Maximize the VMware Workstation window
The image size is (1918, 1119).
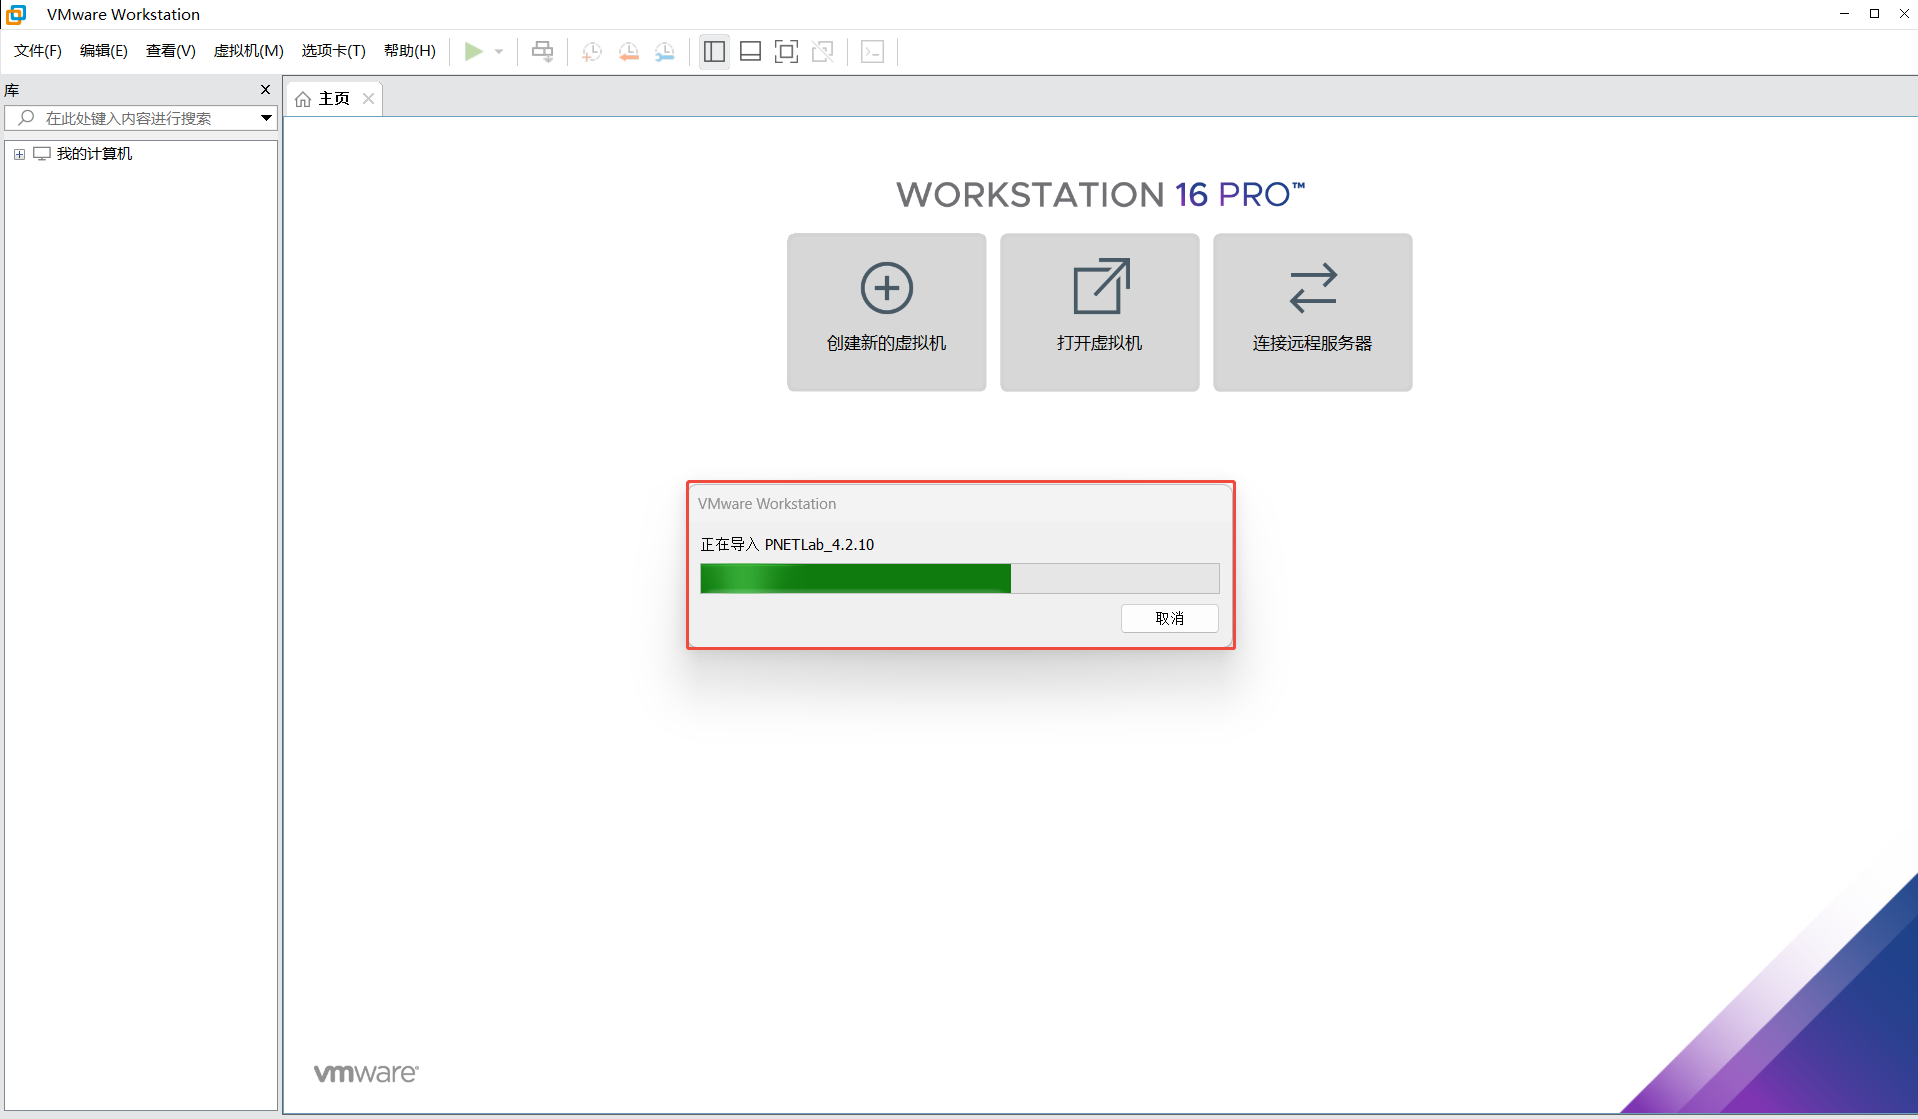tap(1874, 14)
